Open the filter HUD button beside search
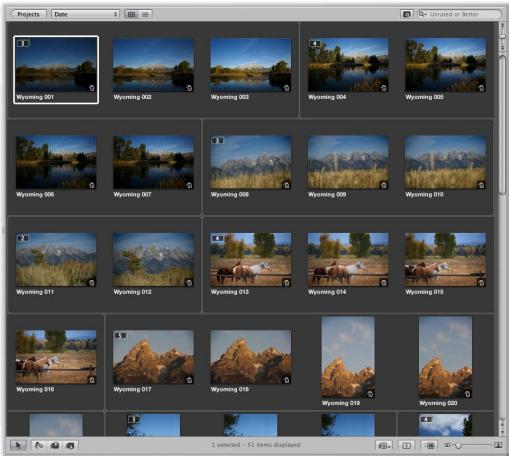 point(407,14)
